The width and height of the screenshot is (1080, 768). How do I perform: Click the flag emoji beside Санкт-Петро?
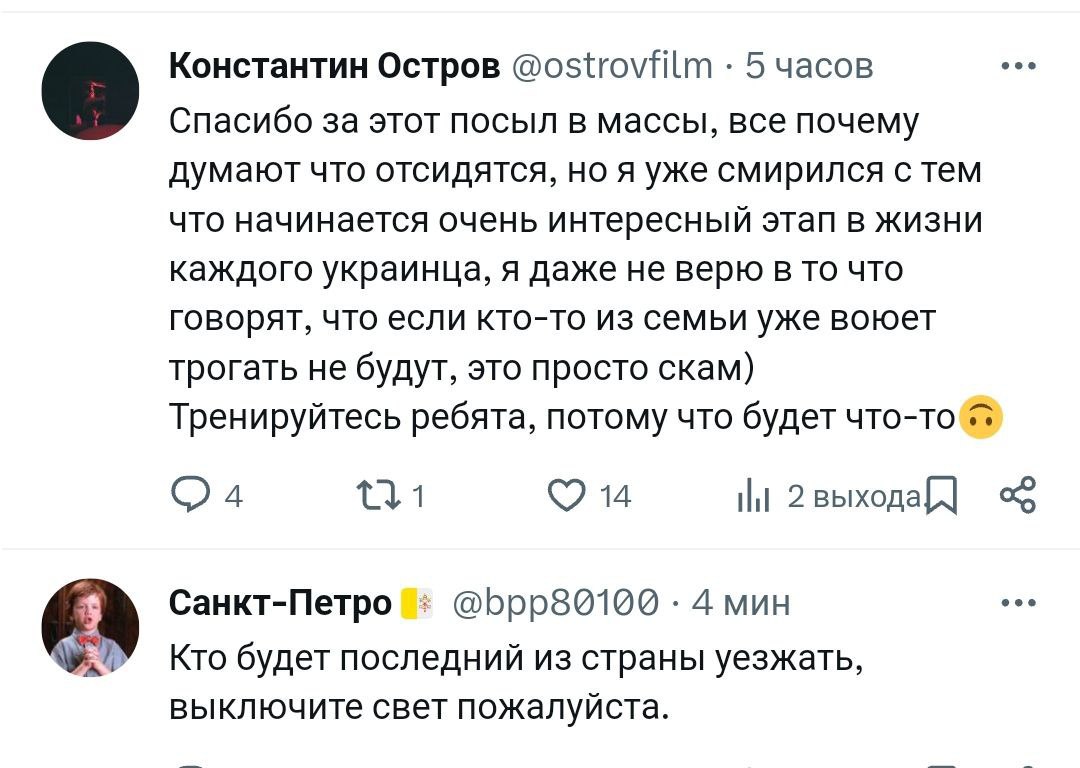(419, 604)
